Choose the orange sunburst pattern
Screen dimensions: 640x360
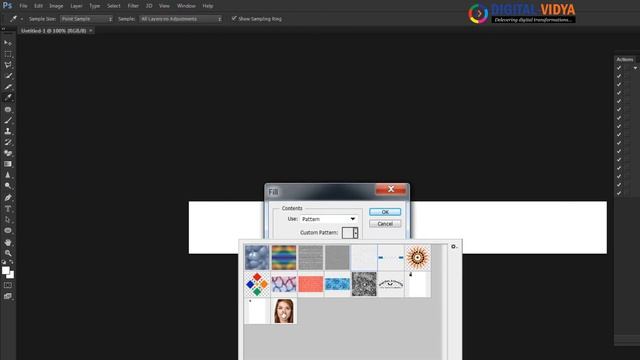pyautogui.click(x=418, y=257)
